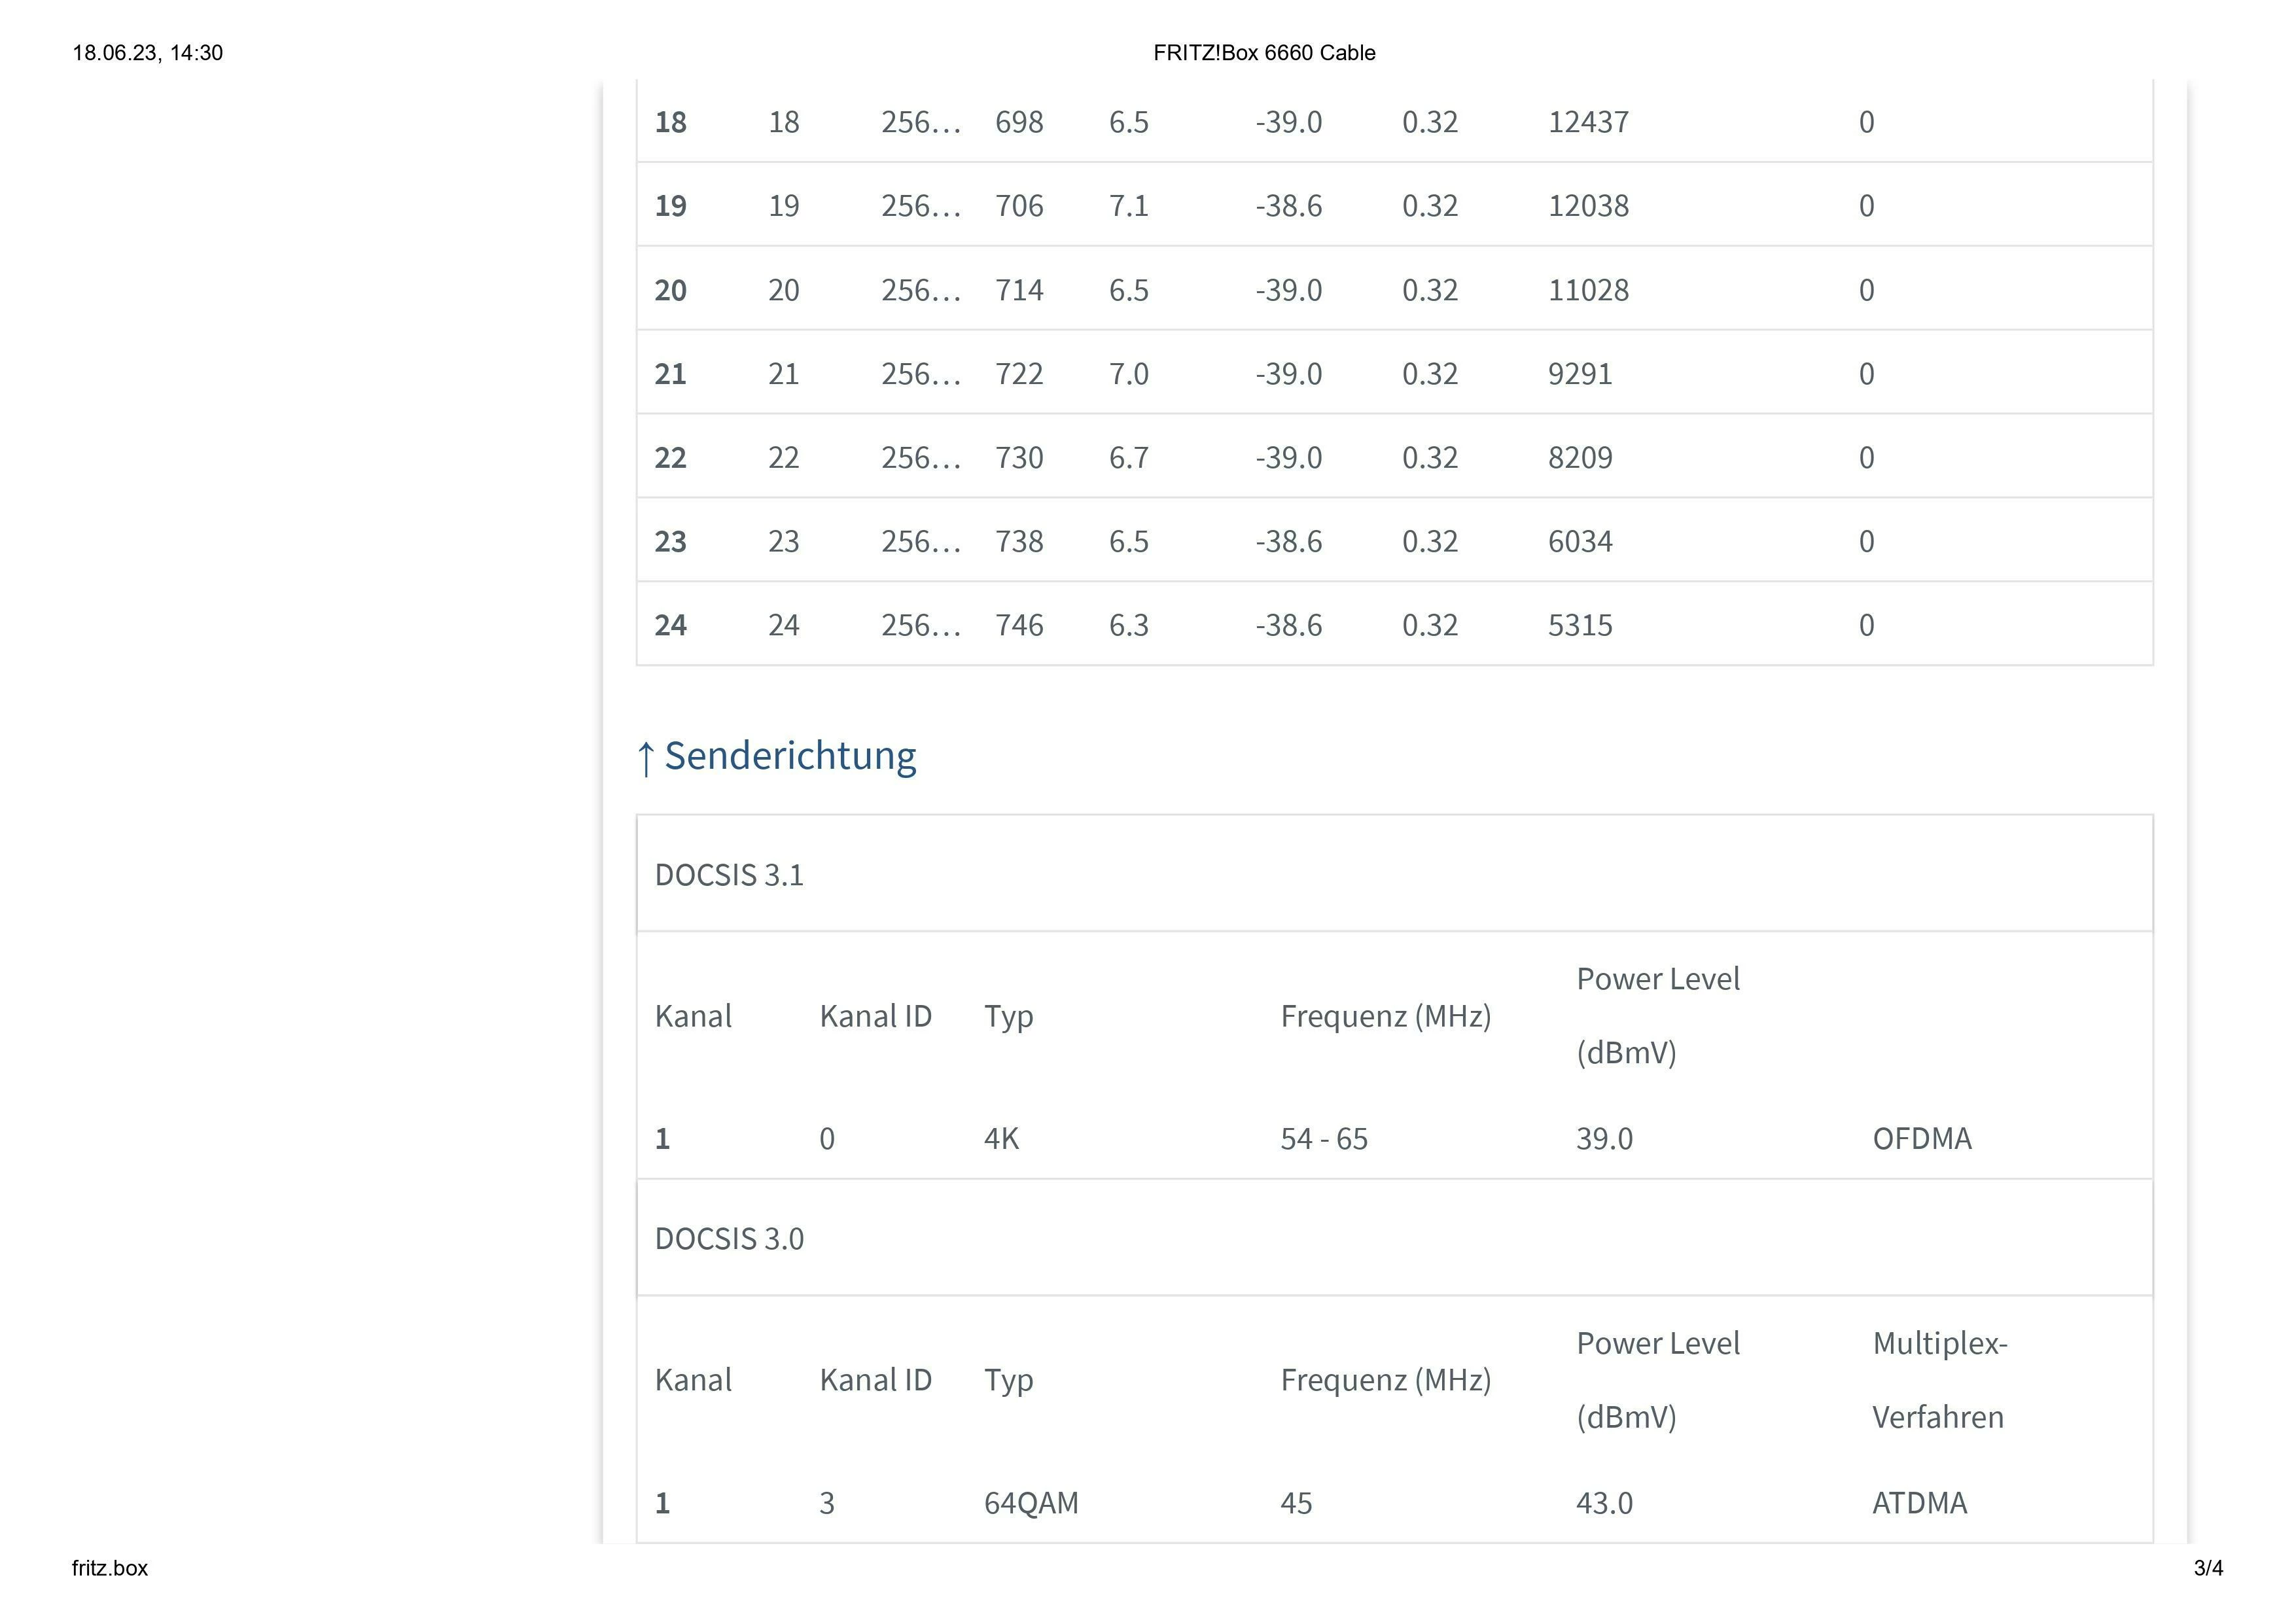Click the truncated 256… cell in row 24
The image size is (2296, 1622).
(920, 625)
